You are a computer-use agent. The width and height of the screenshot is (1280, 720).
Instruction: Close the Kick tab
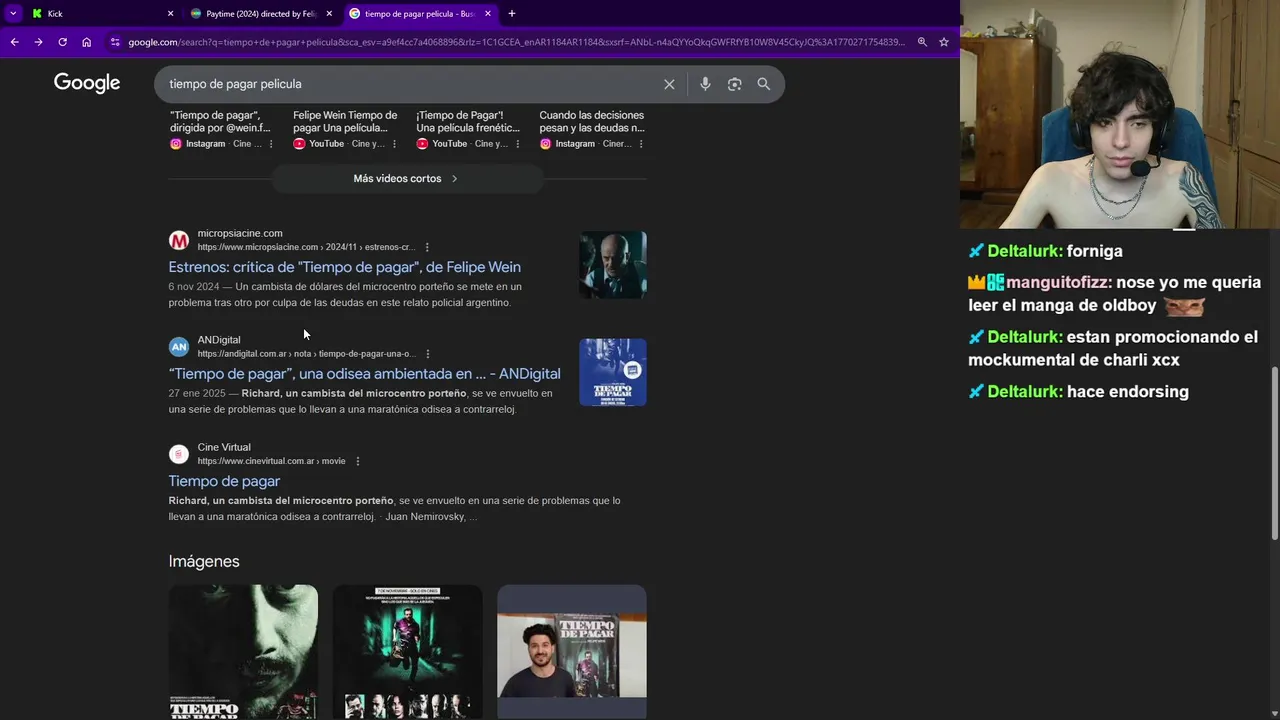coord(170,14)
